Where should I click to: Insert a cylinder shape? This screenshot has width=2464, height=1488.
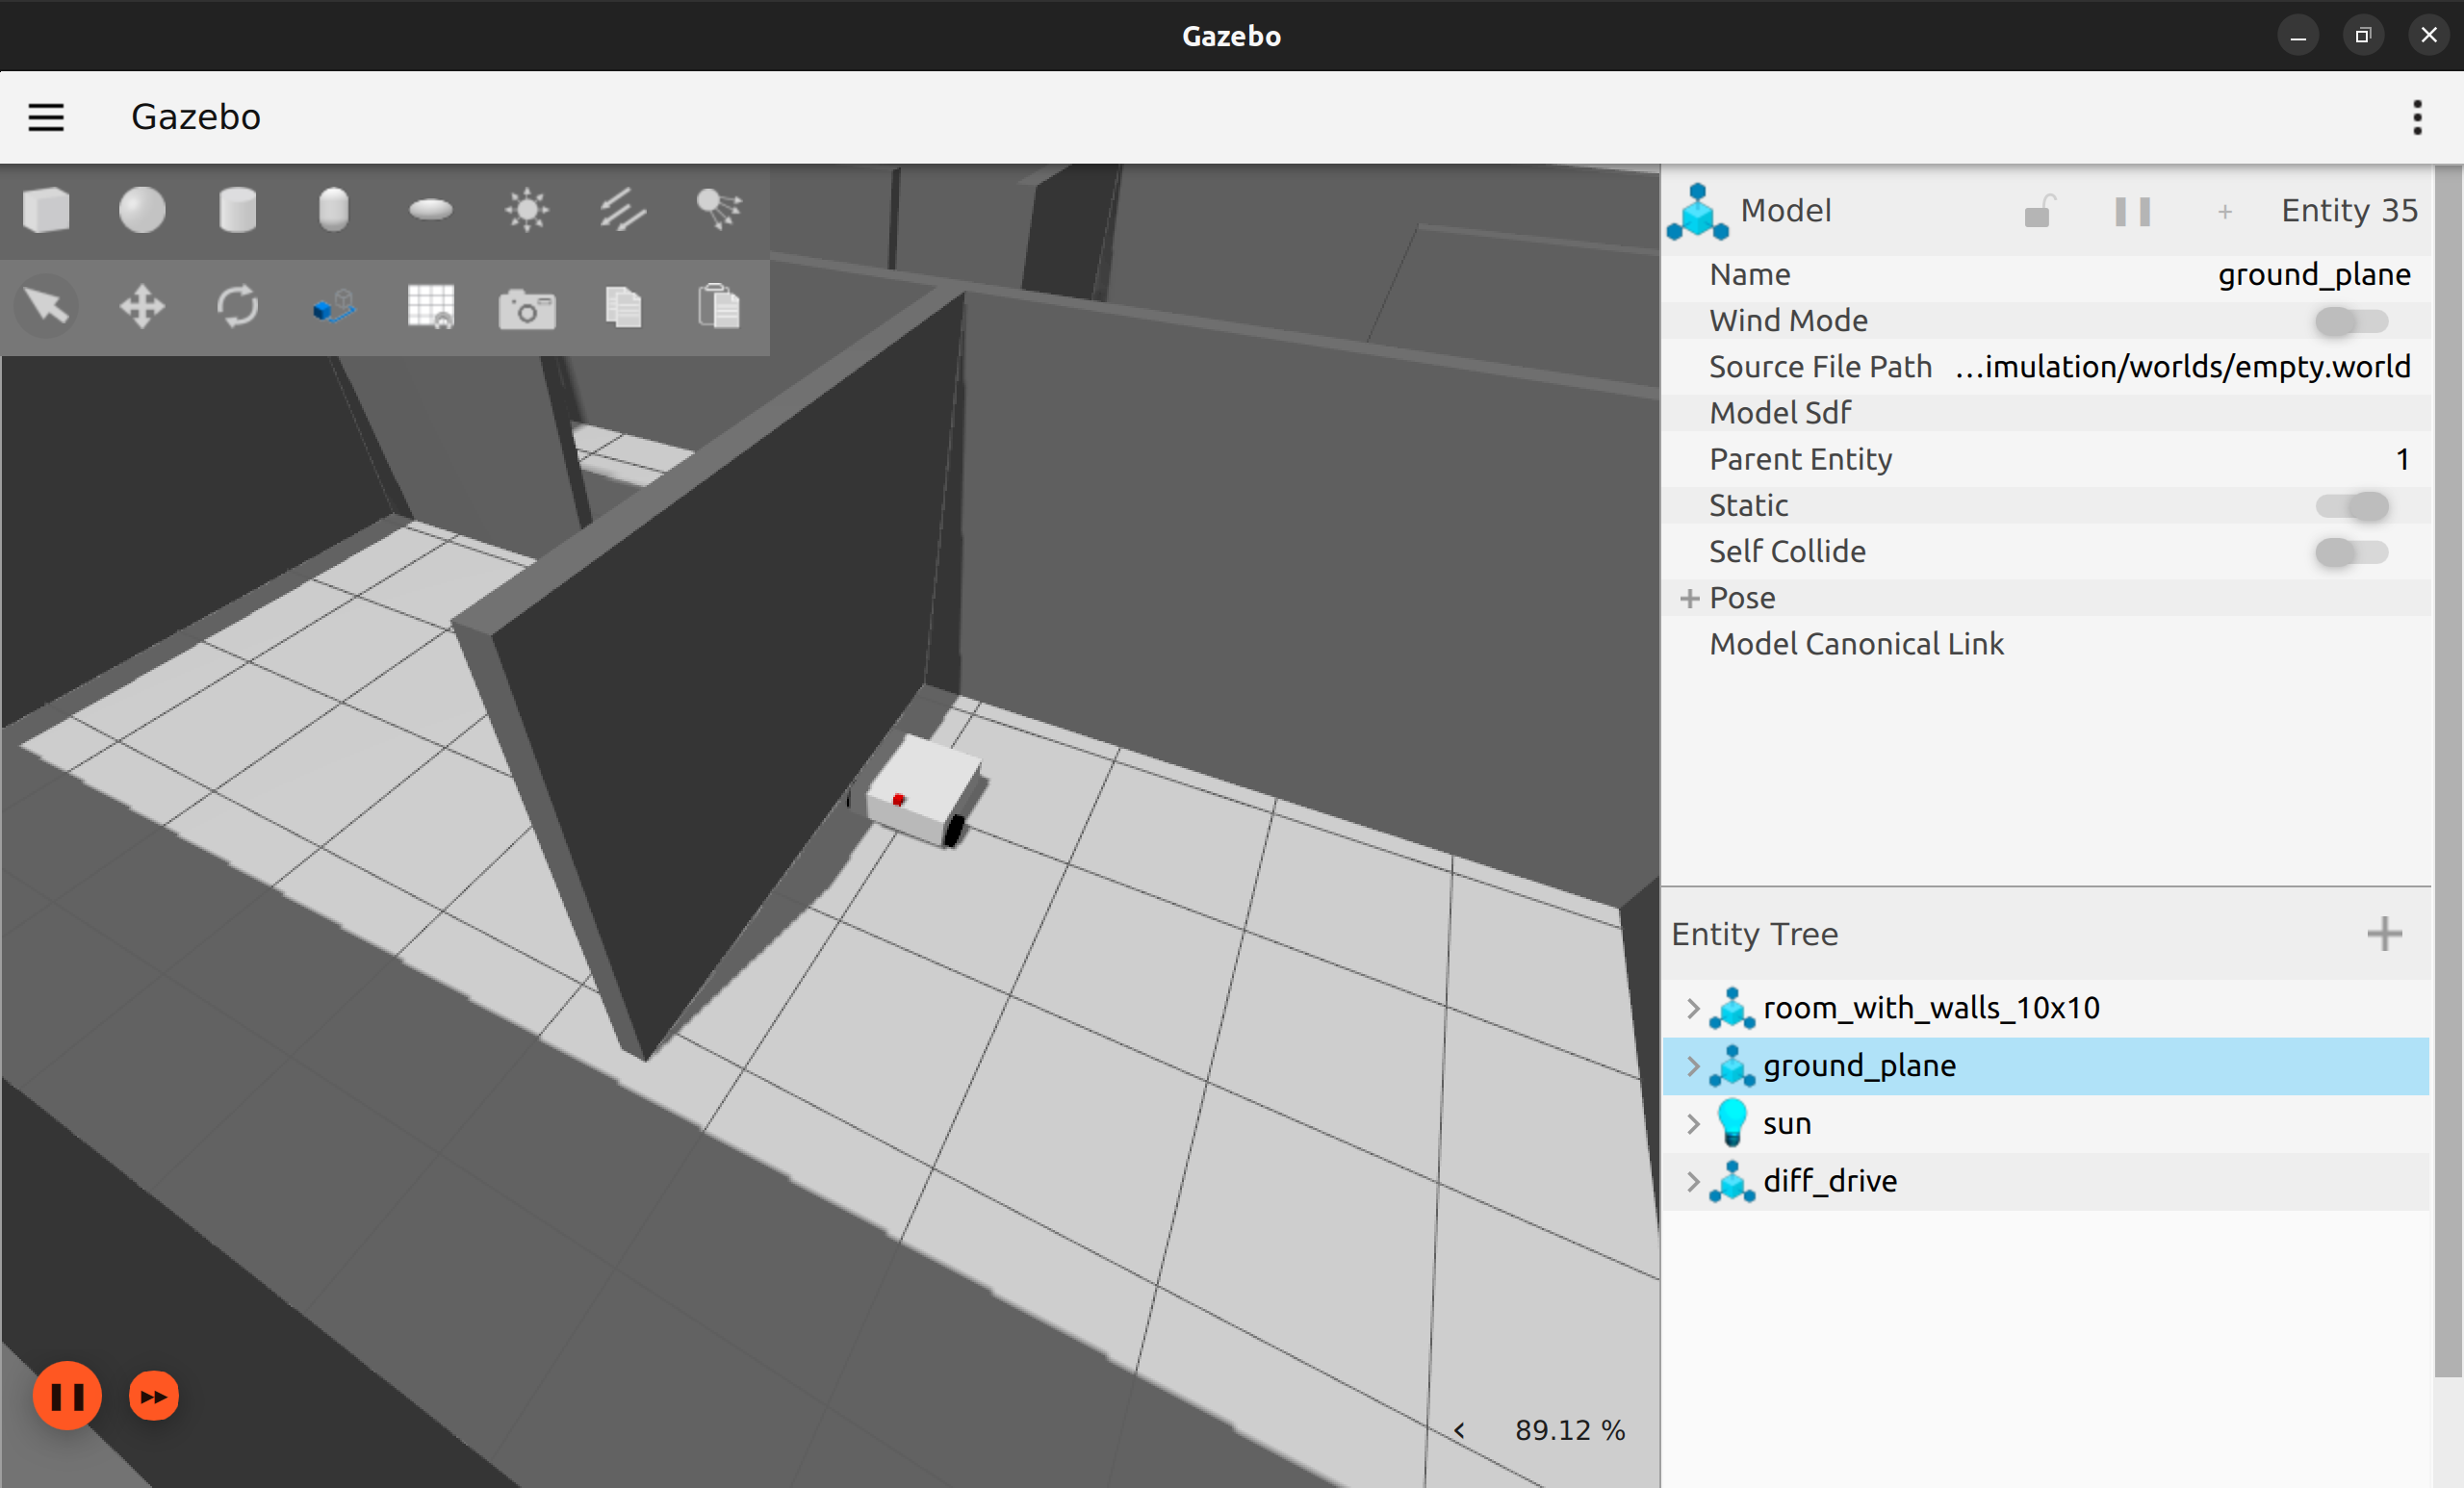(238, 211)
